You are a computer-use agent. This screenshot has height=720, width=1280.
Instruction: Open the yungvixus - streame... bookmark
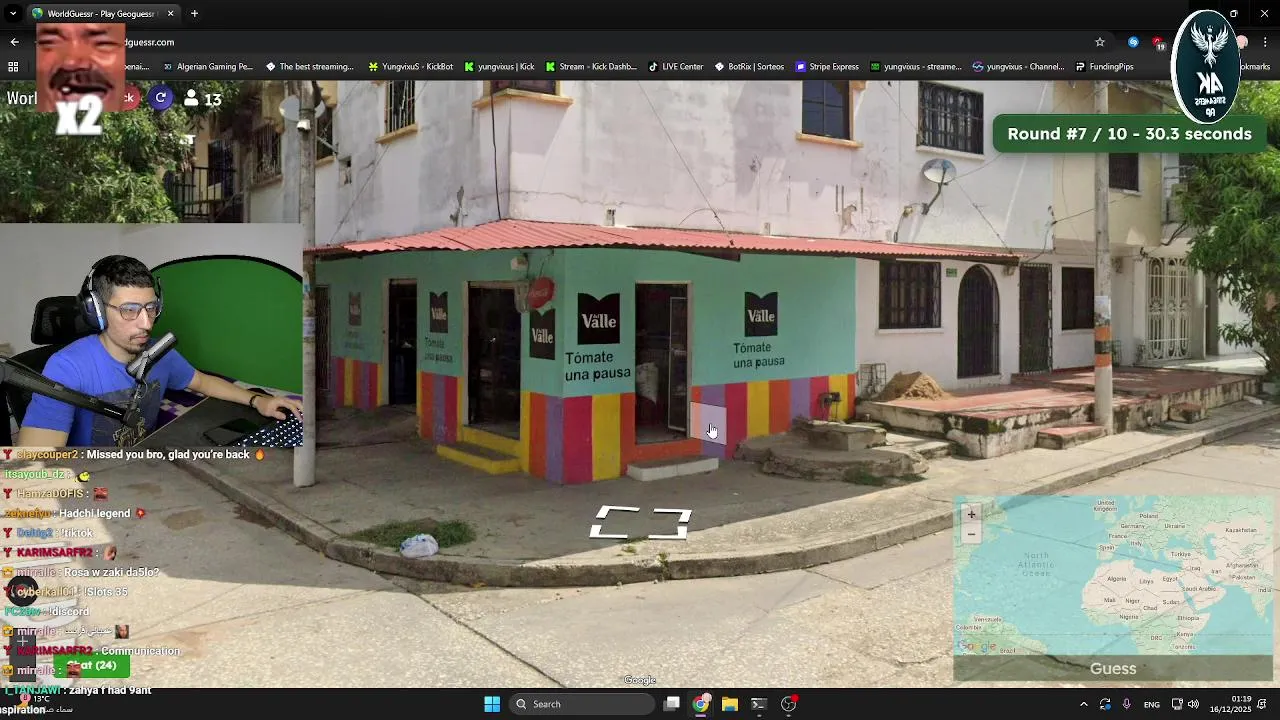(x=915, y=67)
